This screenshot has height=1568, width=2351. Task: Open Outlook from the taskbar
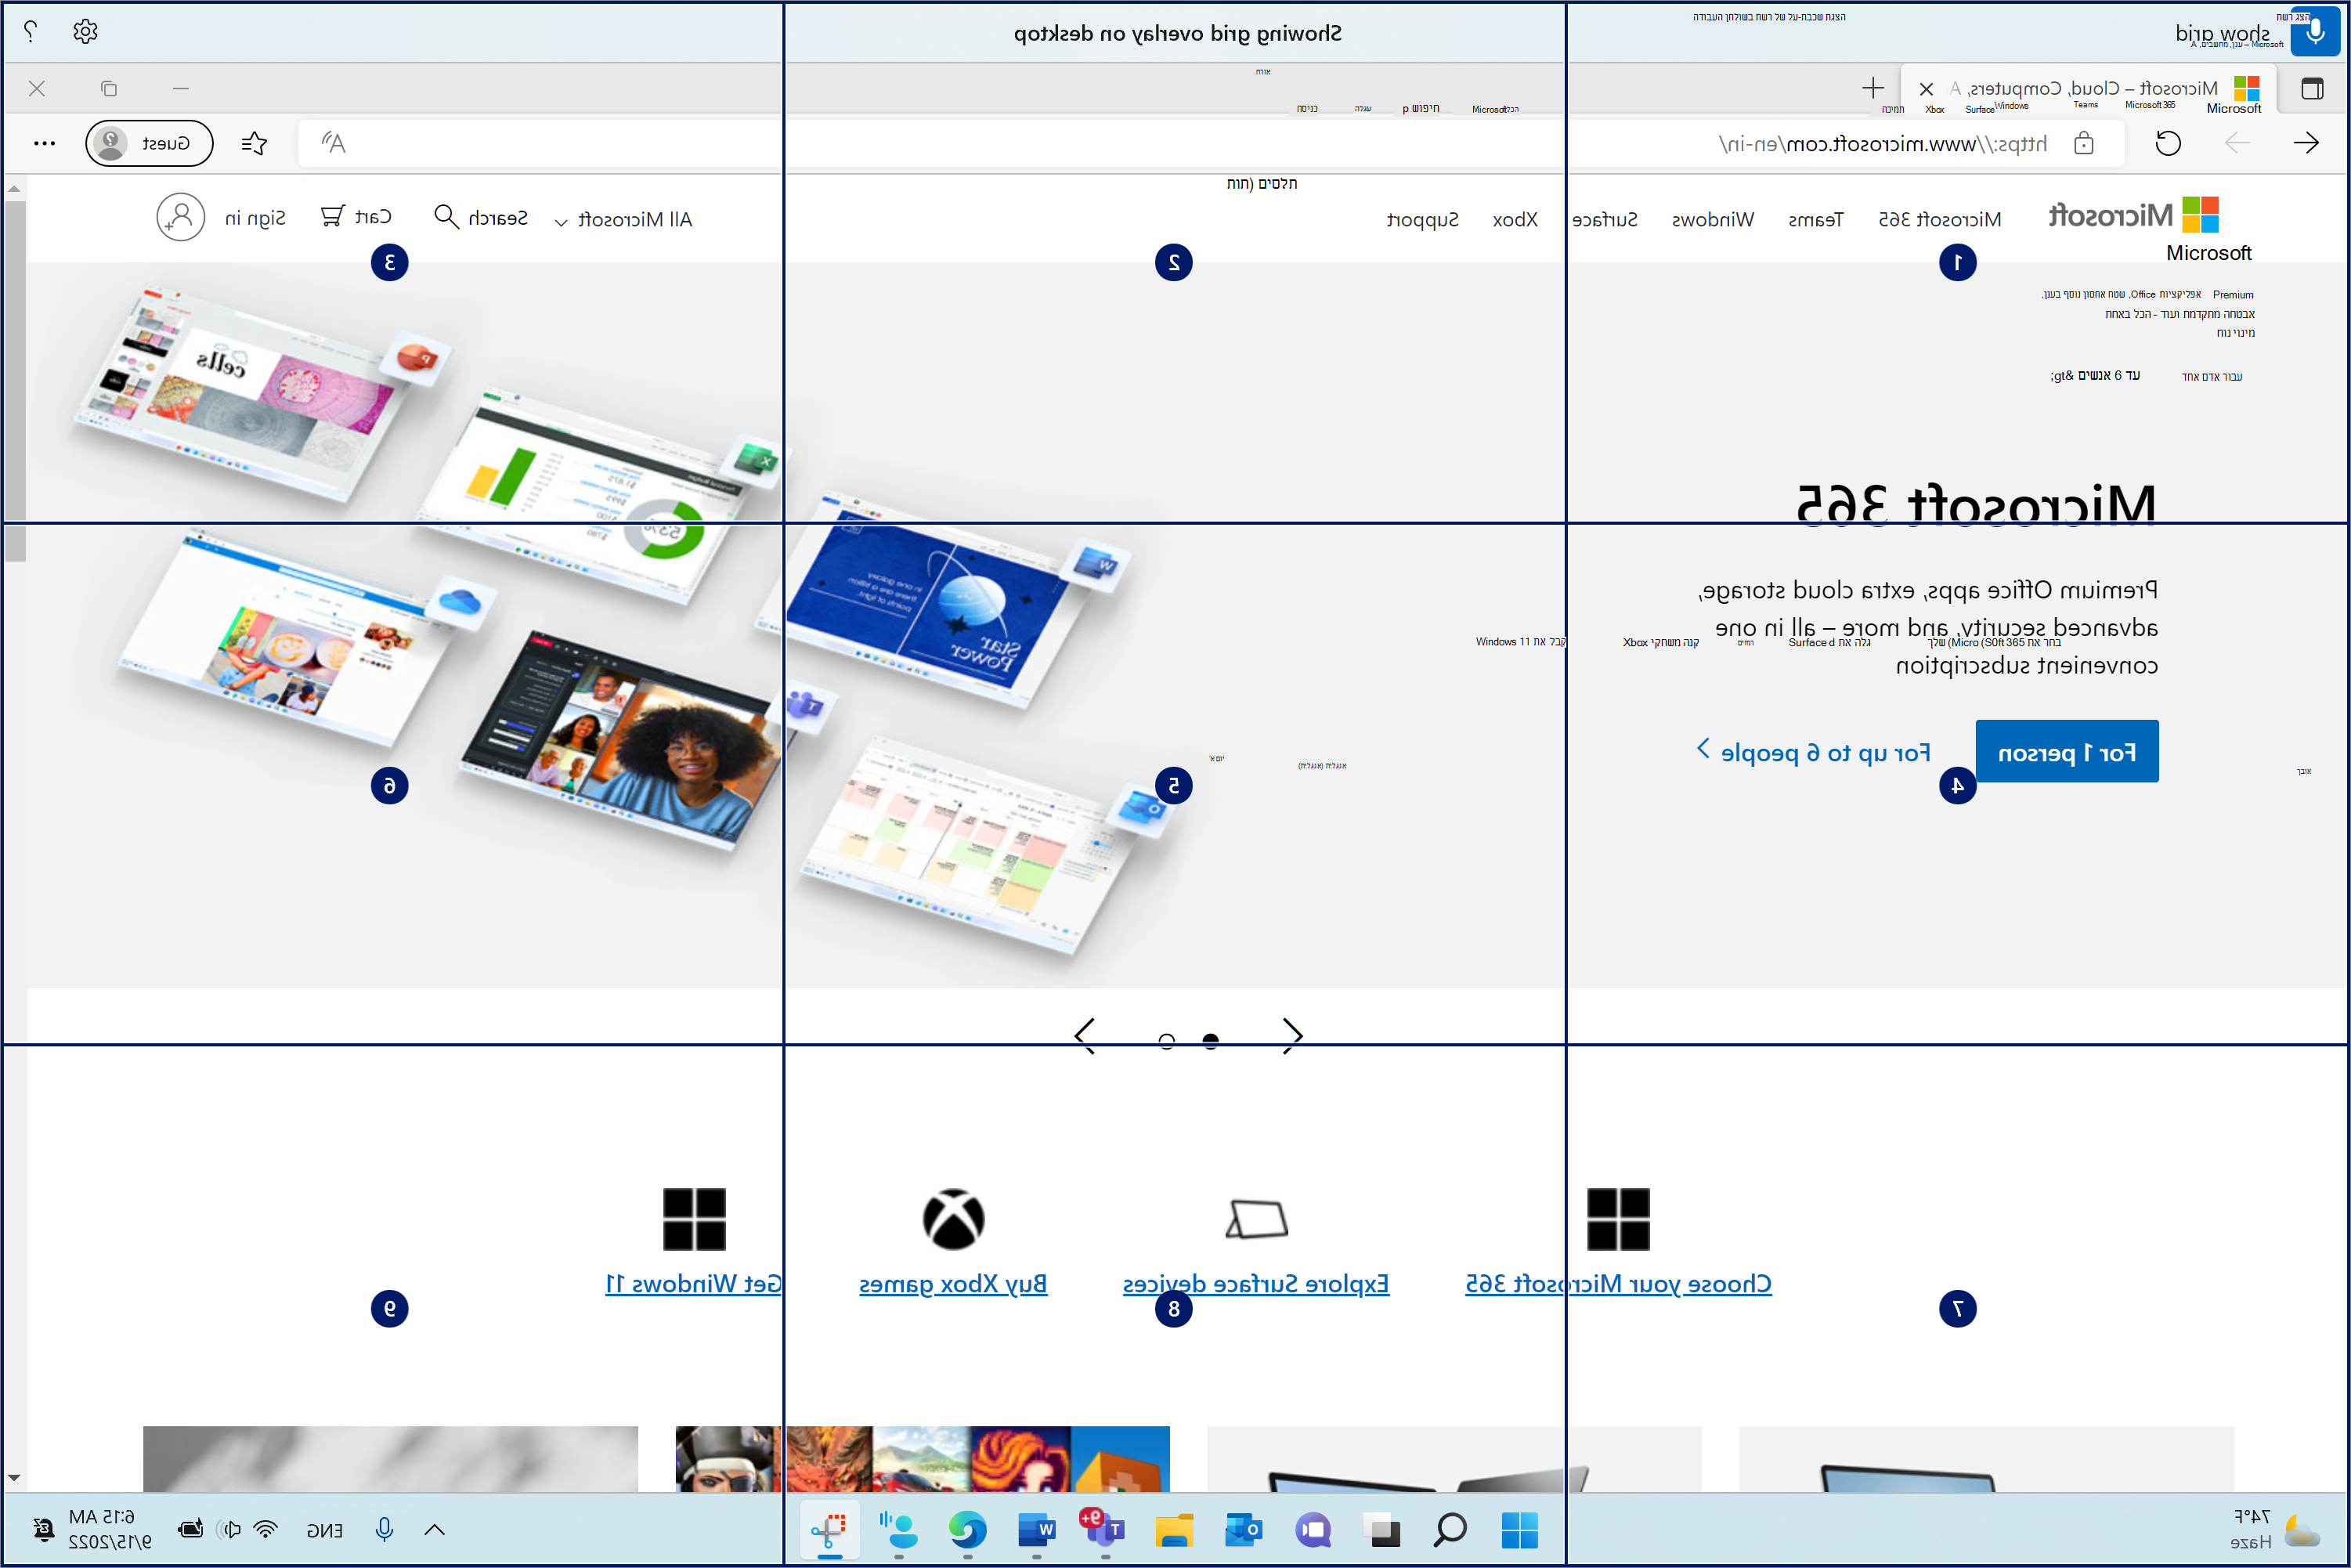tap(1243, 1530)
